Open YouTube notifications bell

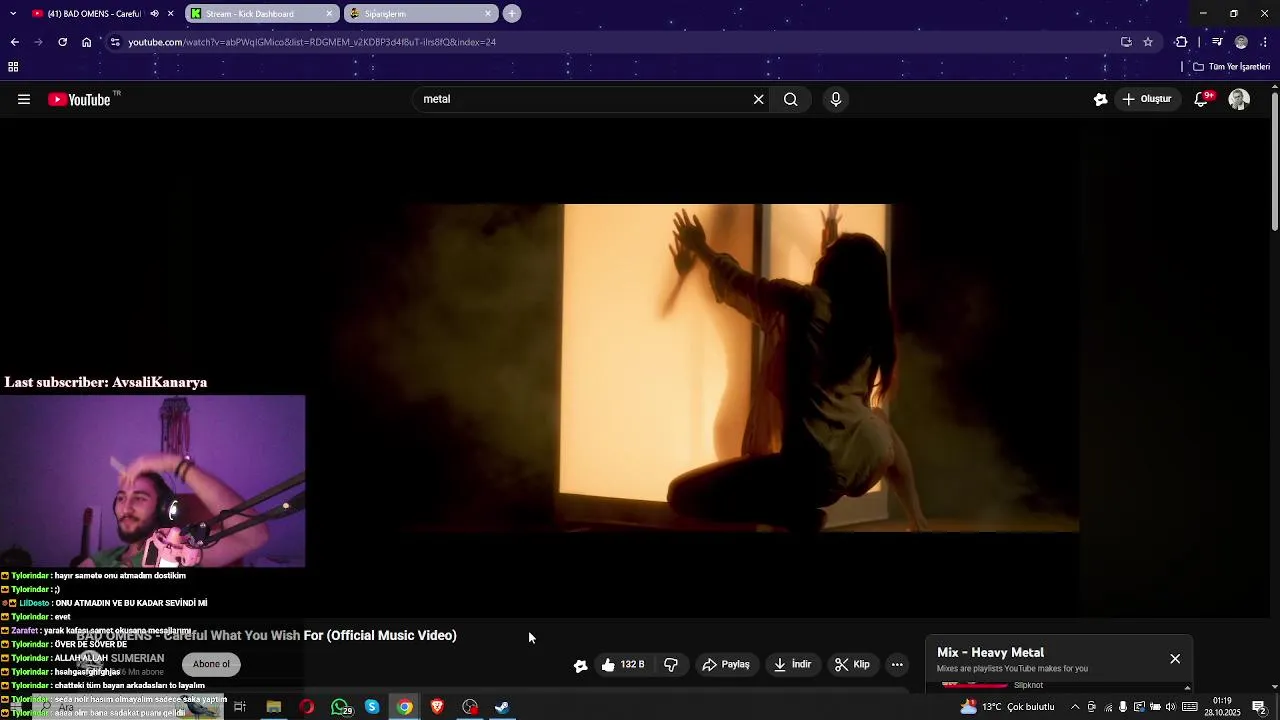(1202, 99)
